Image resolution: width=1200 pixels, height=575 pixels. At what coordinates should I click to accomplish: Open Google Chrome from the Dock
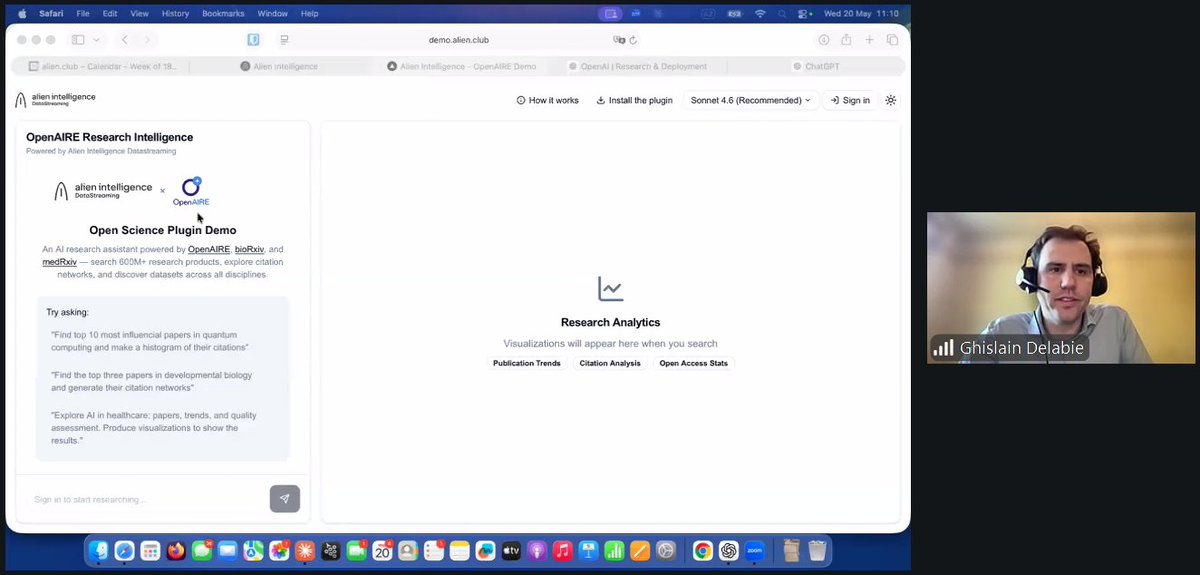(703, 550)
